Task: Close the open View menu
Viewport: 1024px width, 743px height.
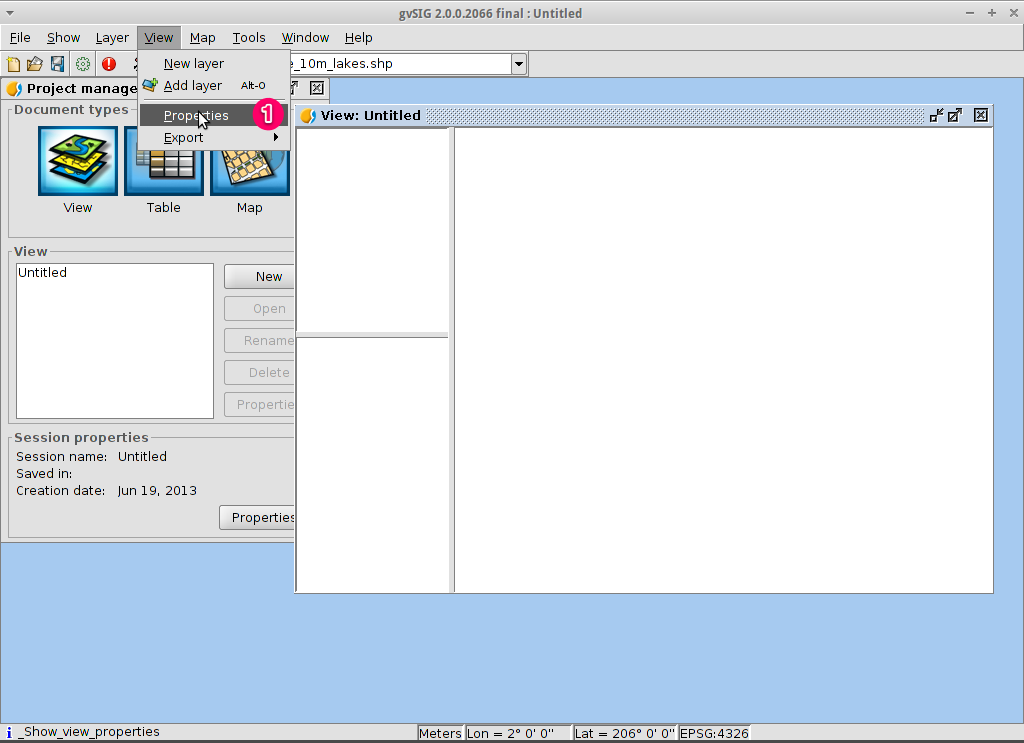Action: click(159, 38)
